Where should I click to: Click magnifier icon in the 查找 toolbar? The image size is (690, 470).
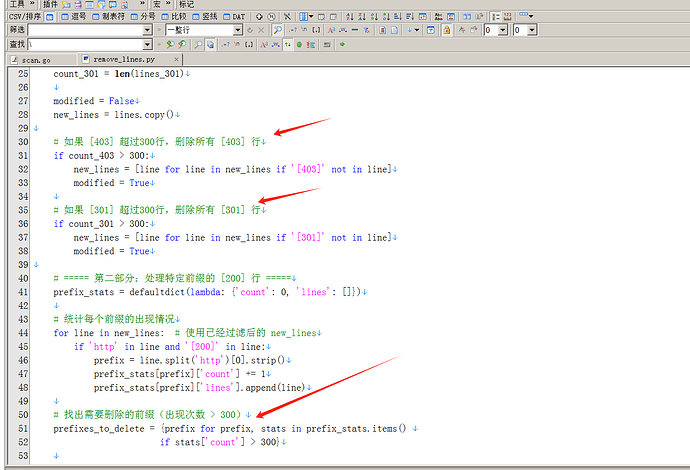[x=198, y=45]
